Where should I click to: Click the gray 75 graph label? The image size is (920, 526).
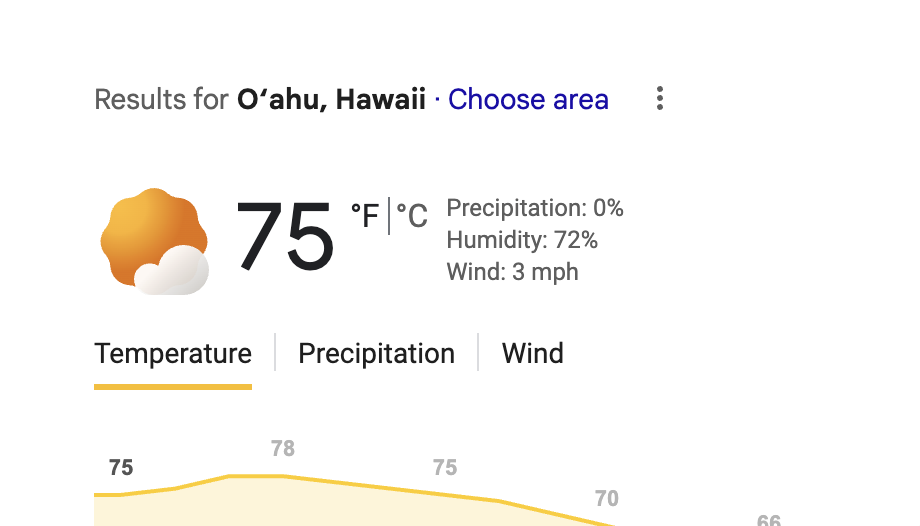[445, 468]
